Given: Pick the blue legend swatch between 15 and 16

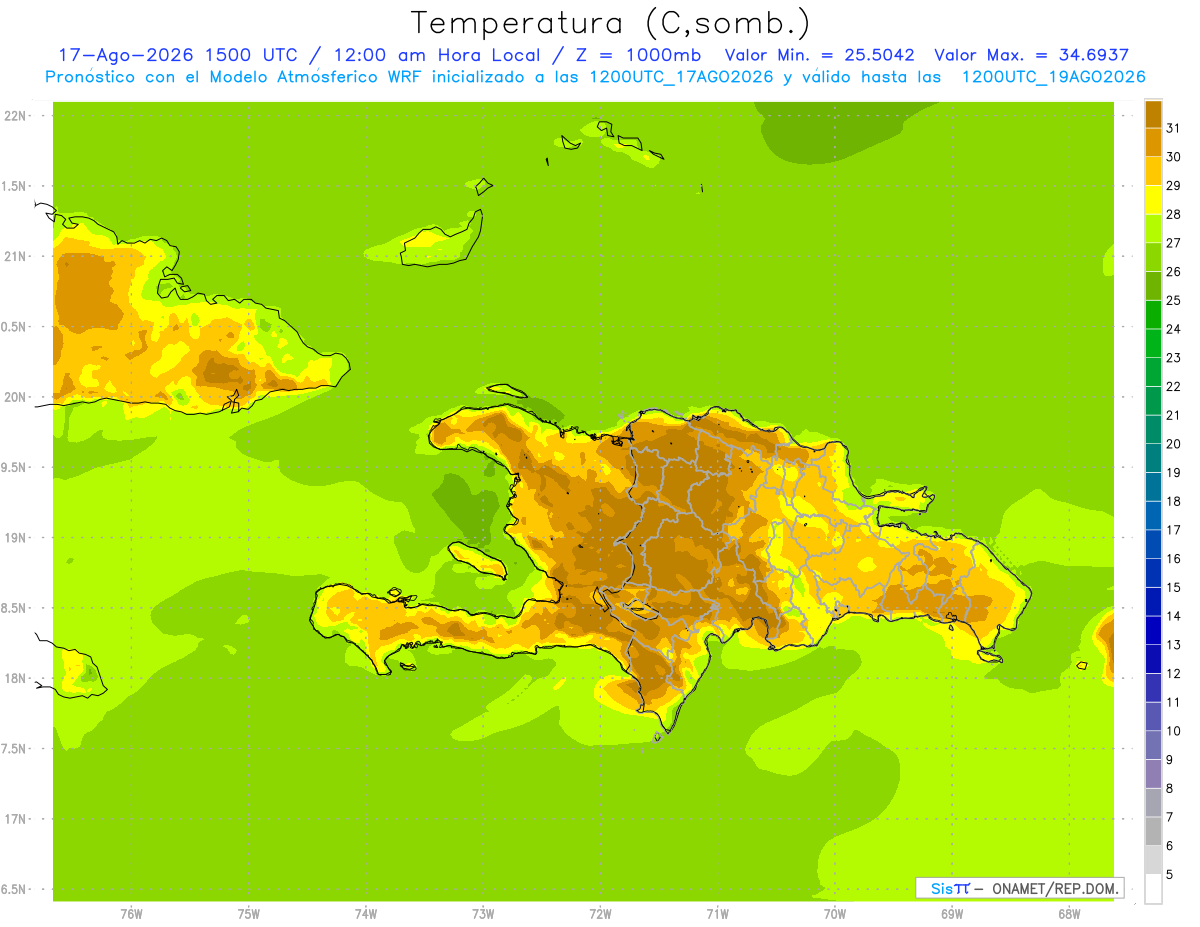Looking at the screenshot, I should pyautogui.click(x=1153, y=573).
